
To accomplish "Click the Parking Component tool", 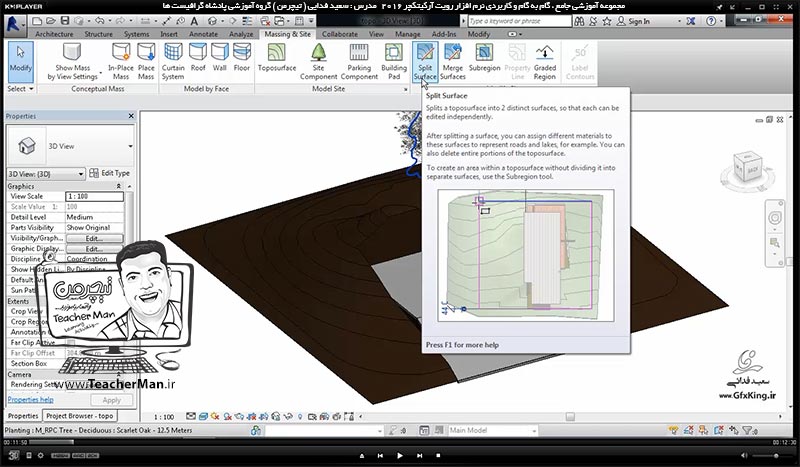I will click(359, 61).
